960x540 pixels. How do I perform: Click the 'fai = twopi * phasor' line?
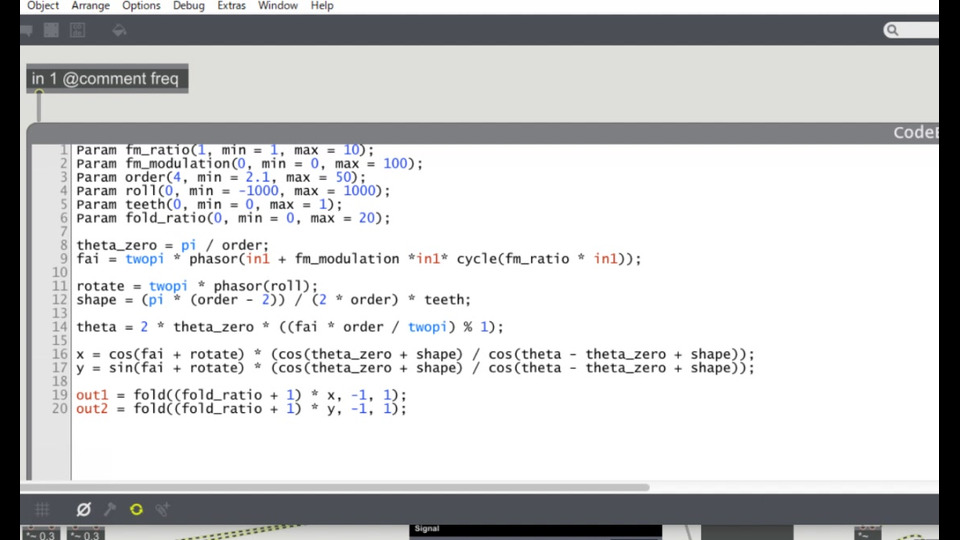(359, 259)
